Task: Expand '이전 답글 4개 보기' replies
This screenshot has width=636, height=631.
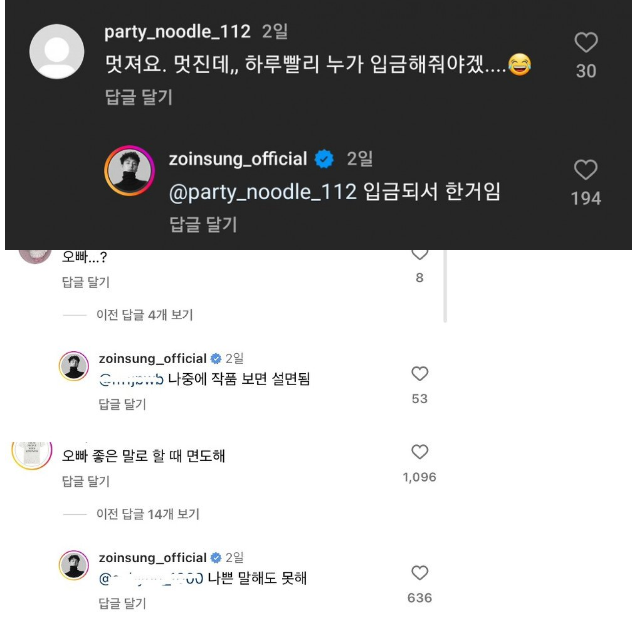Action: click(x=144, y=315)
